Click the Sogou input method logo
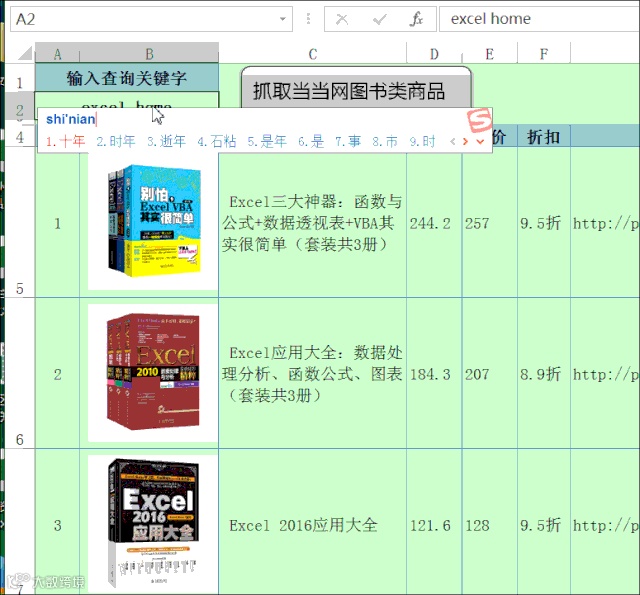Viewport: 640px width, 595px height. click(479, 120)
